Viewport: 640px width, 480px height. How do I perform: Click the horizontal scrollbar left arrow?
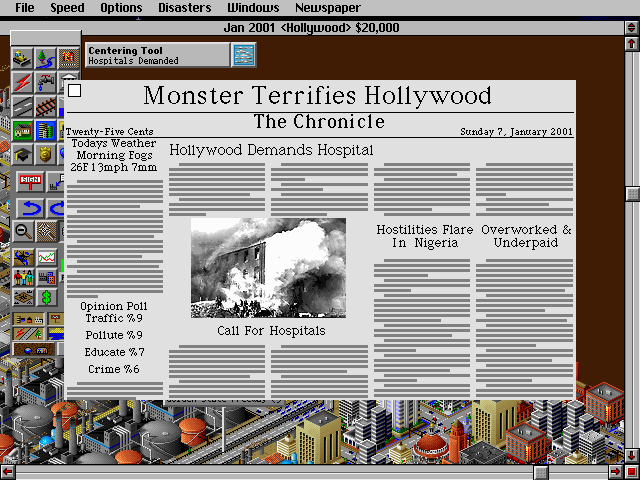tap(8, 472)
